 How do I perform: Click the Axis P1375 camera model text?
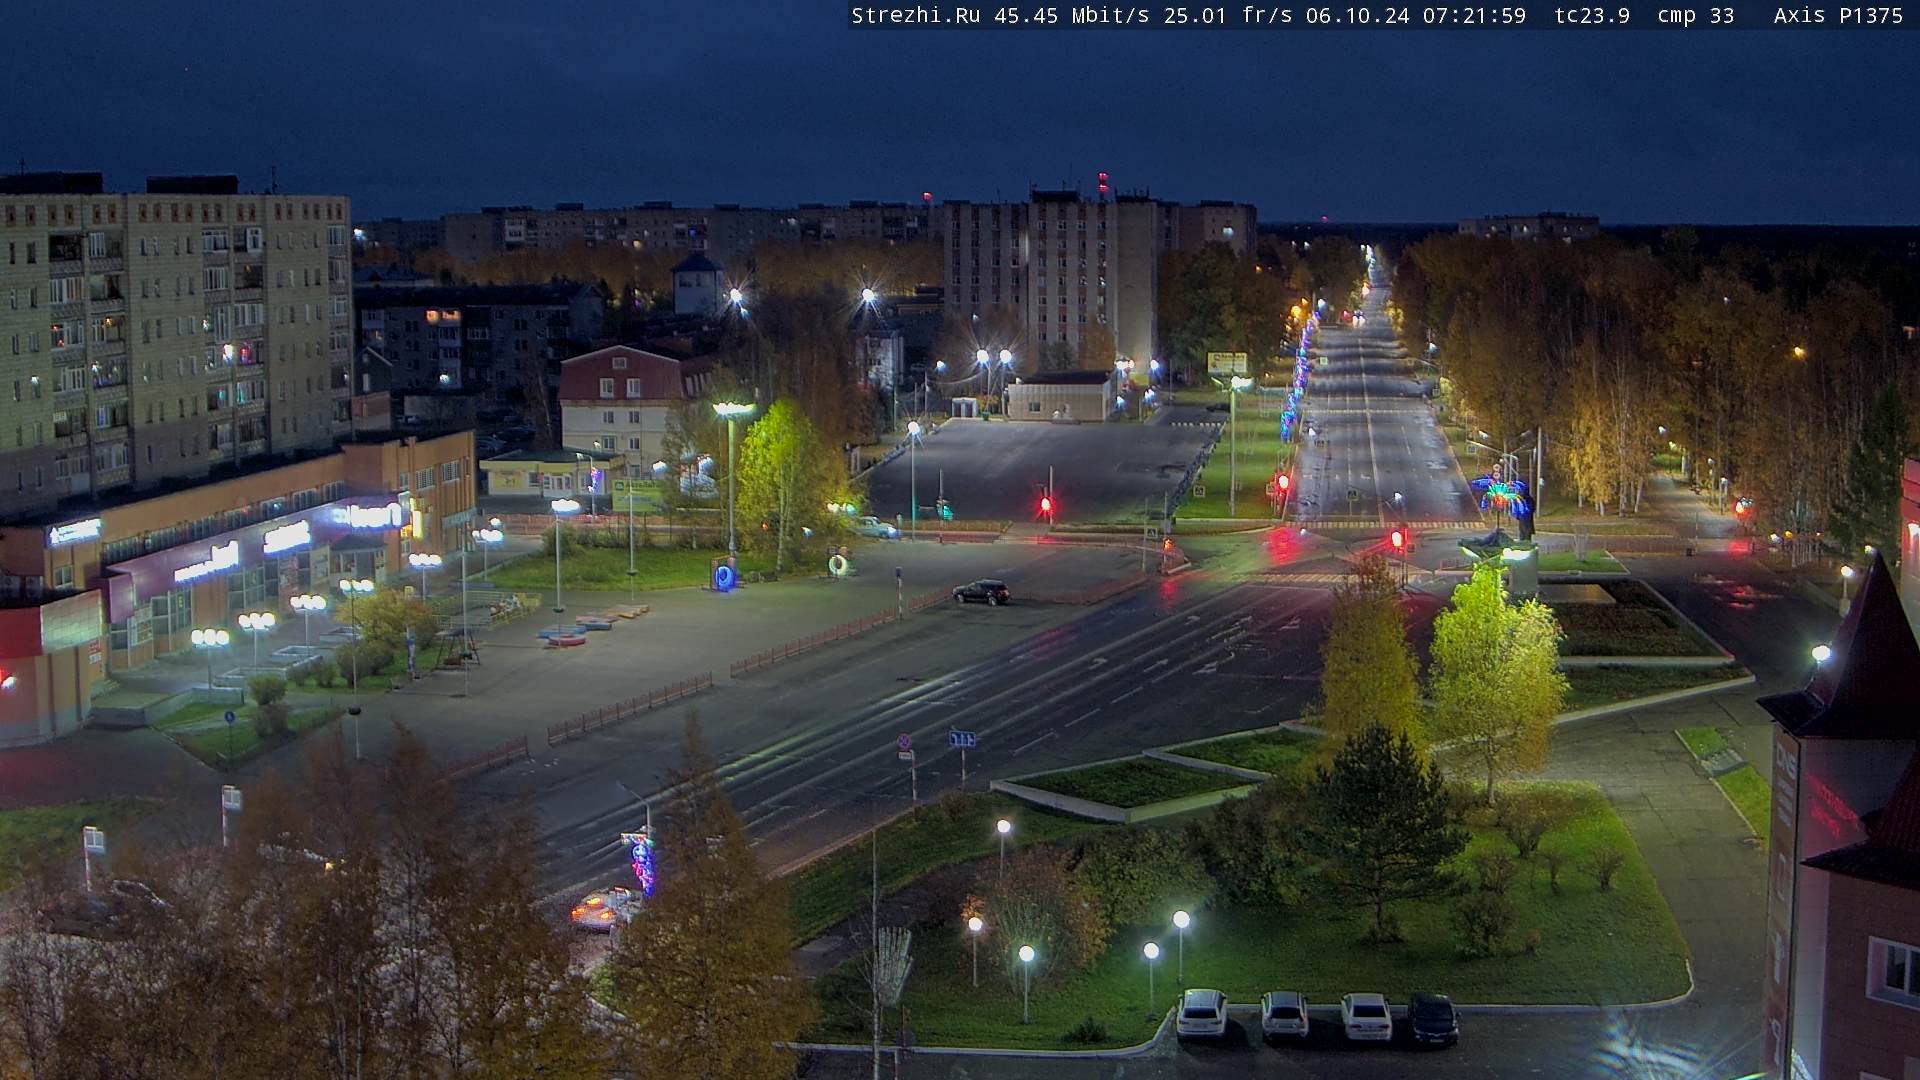pos(1838,15)
